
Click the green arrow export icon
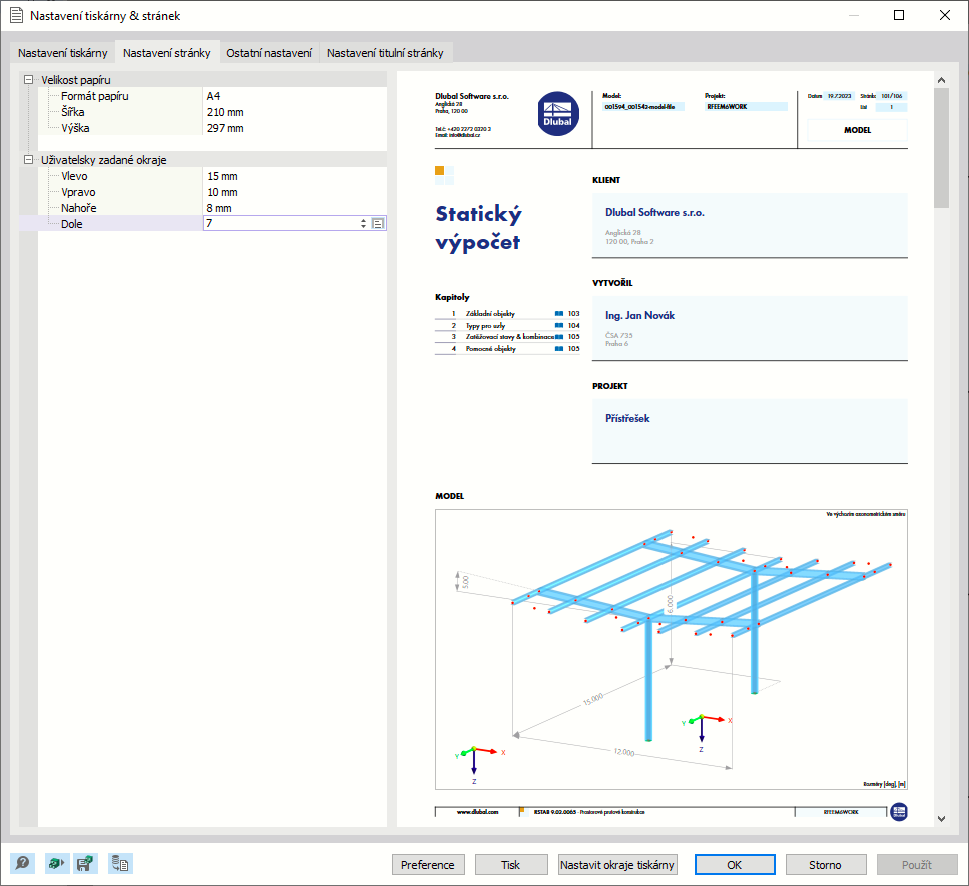click(x=56, y=863)
